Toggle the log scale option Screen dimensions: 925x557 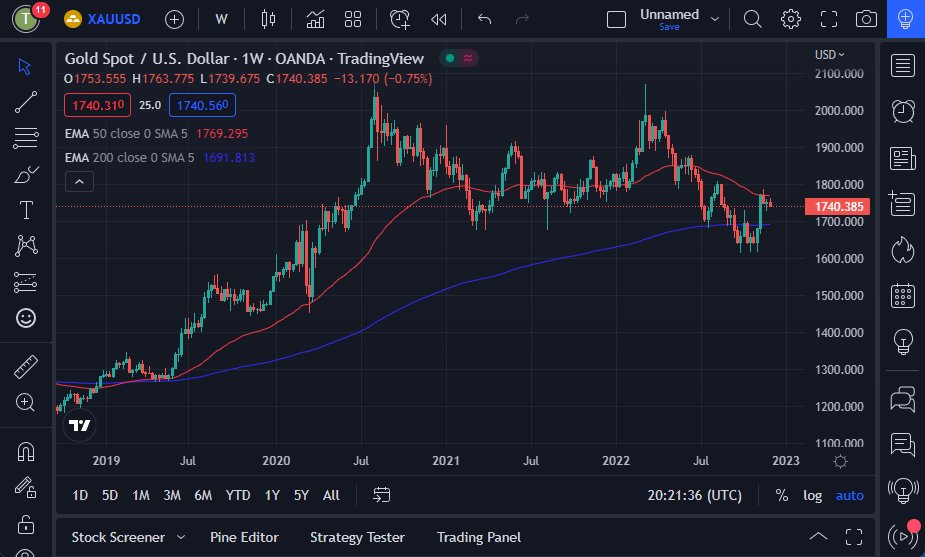pyautogui.click(x=812, y=495)
